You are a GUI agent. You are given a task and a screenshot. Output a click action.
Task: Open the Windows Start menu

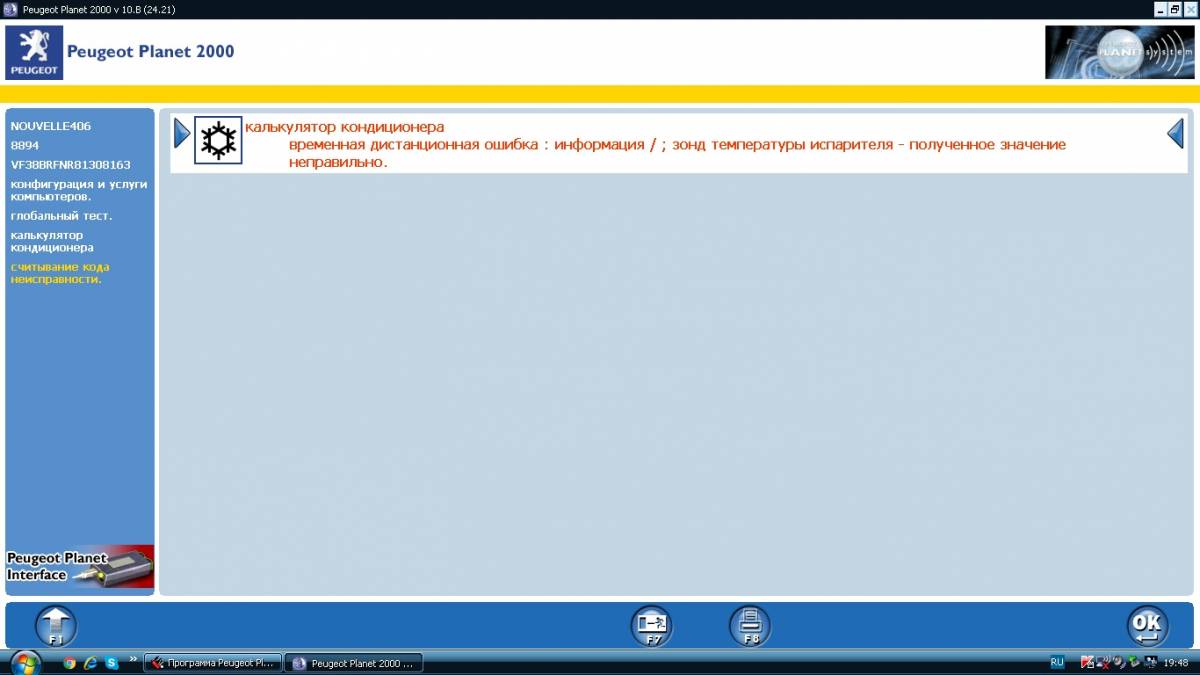click(24, 662)
